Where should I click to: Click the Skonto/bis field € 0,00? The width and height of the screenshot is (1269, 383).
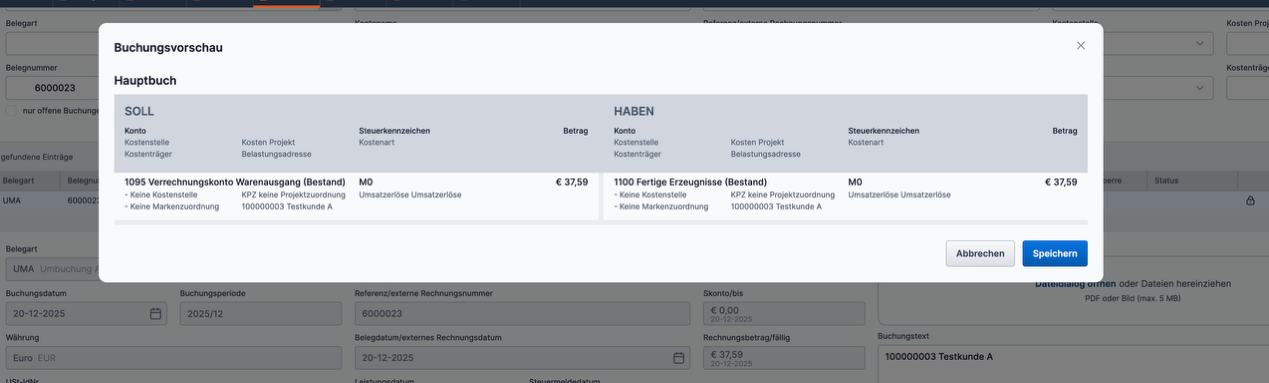(784, 313)
